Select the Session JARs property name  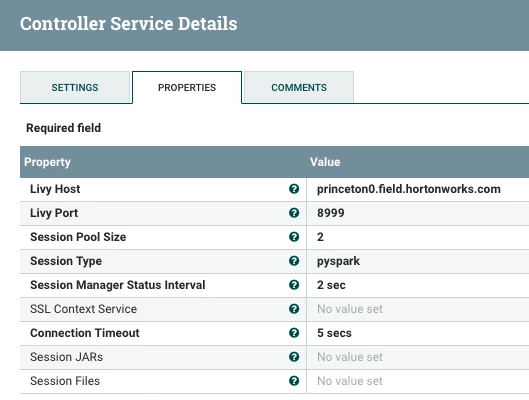pos(66,357)
